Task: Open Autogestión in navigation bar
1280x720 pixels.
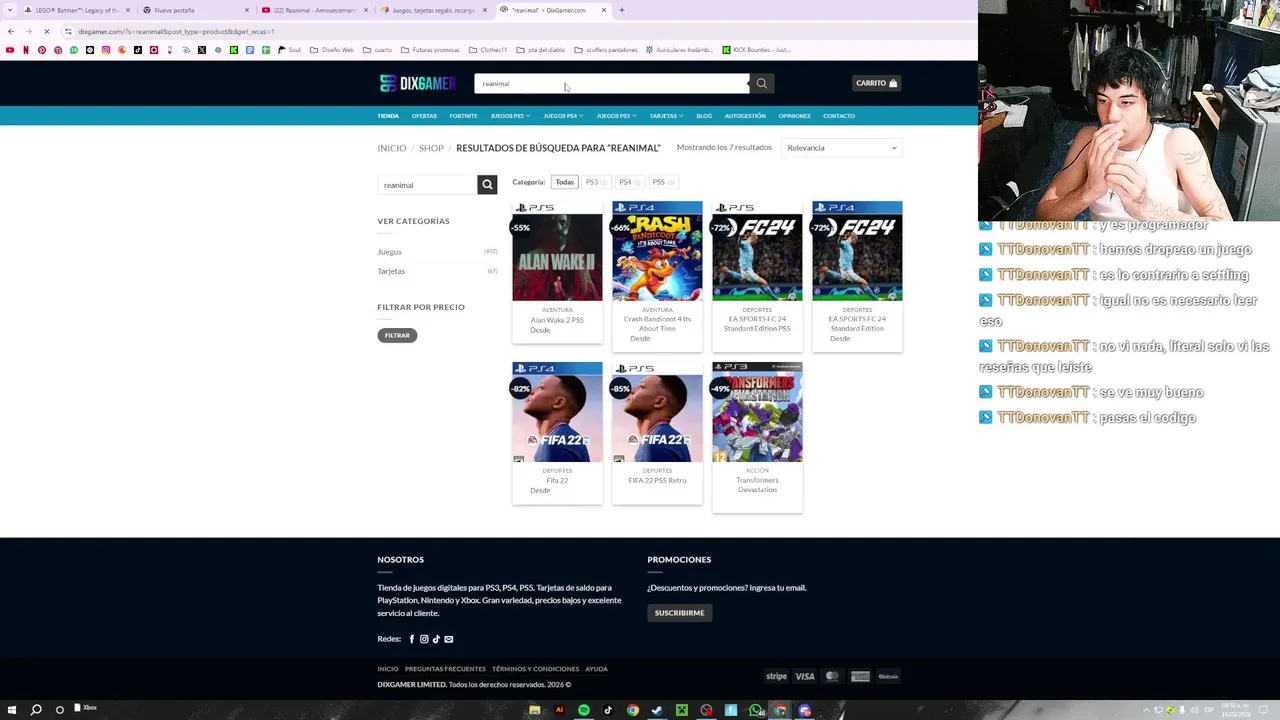Action: point(745,116)
